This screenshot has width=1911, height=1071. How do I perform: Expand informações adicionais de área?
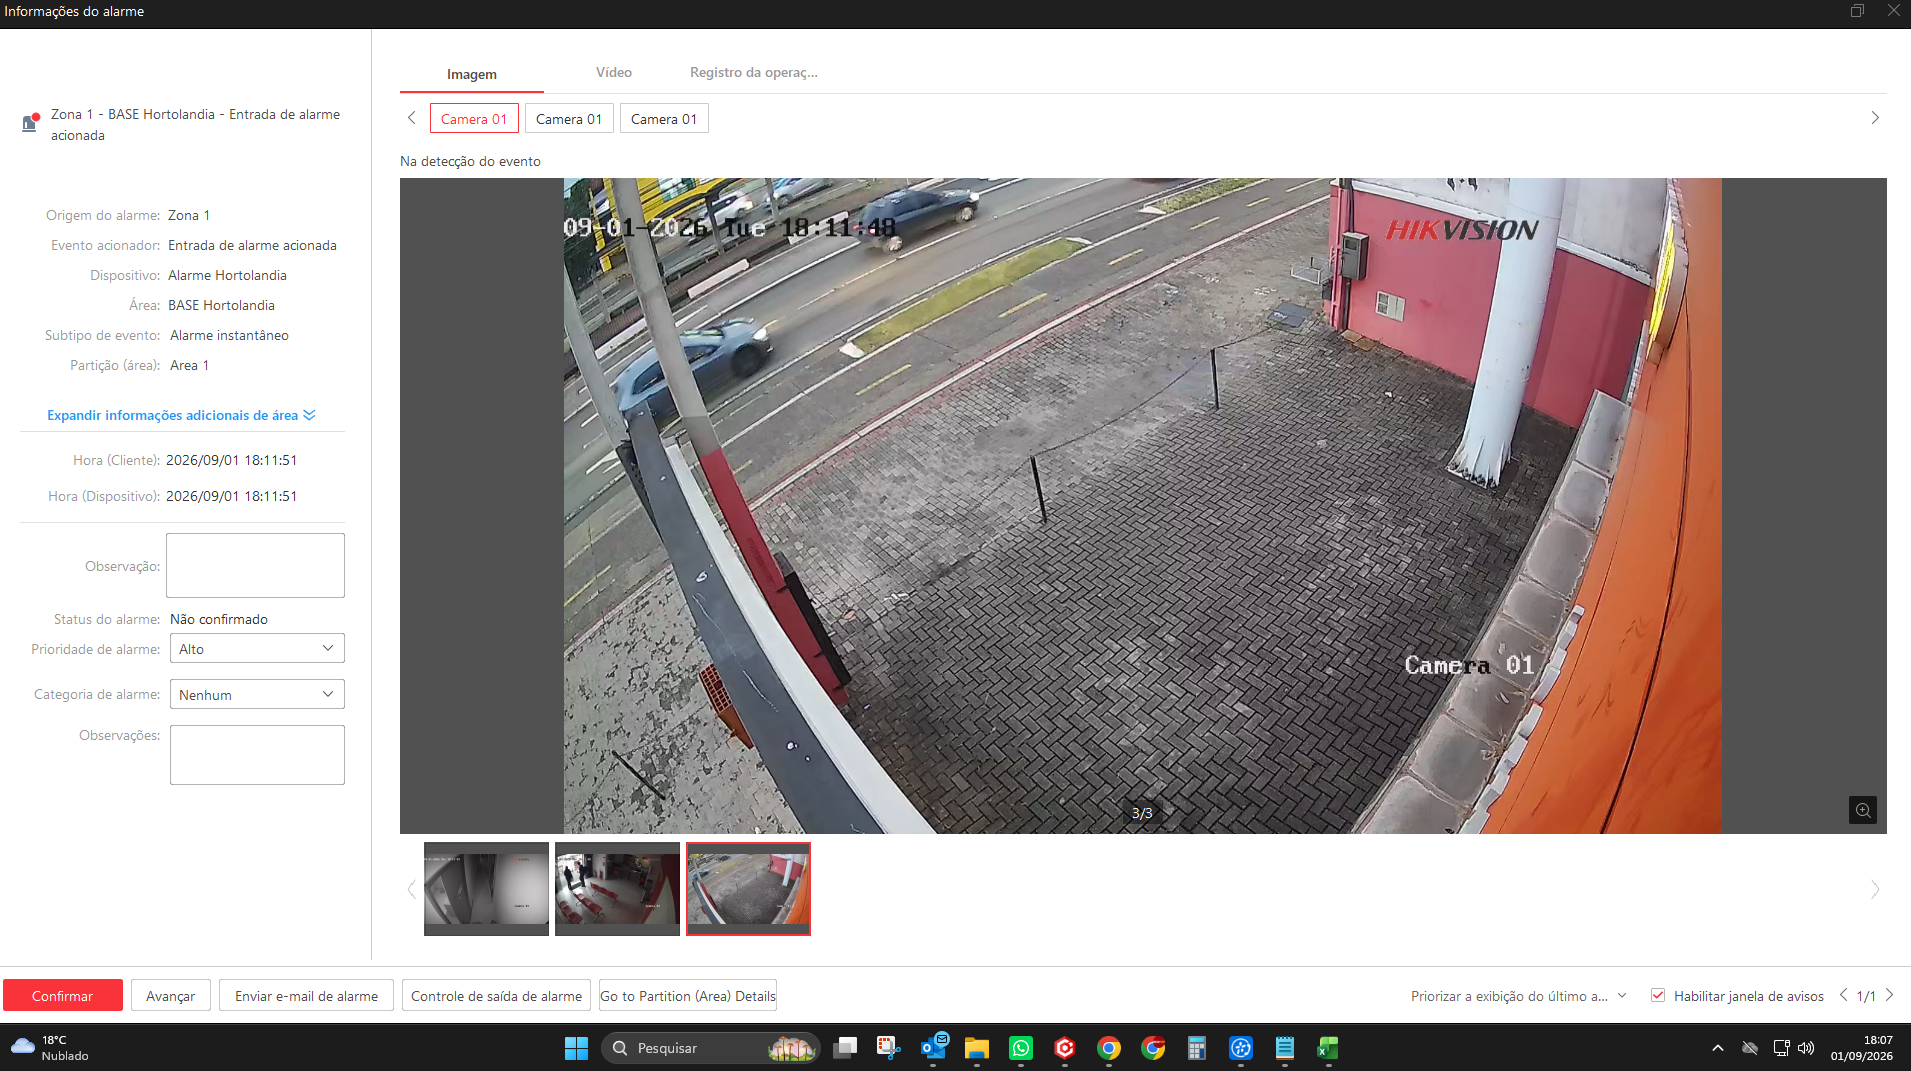[x=181, y=416]
